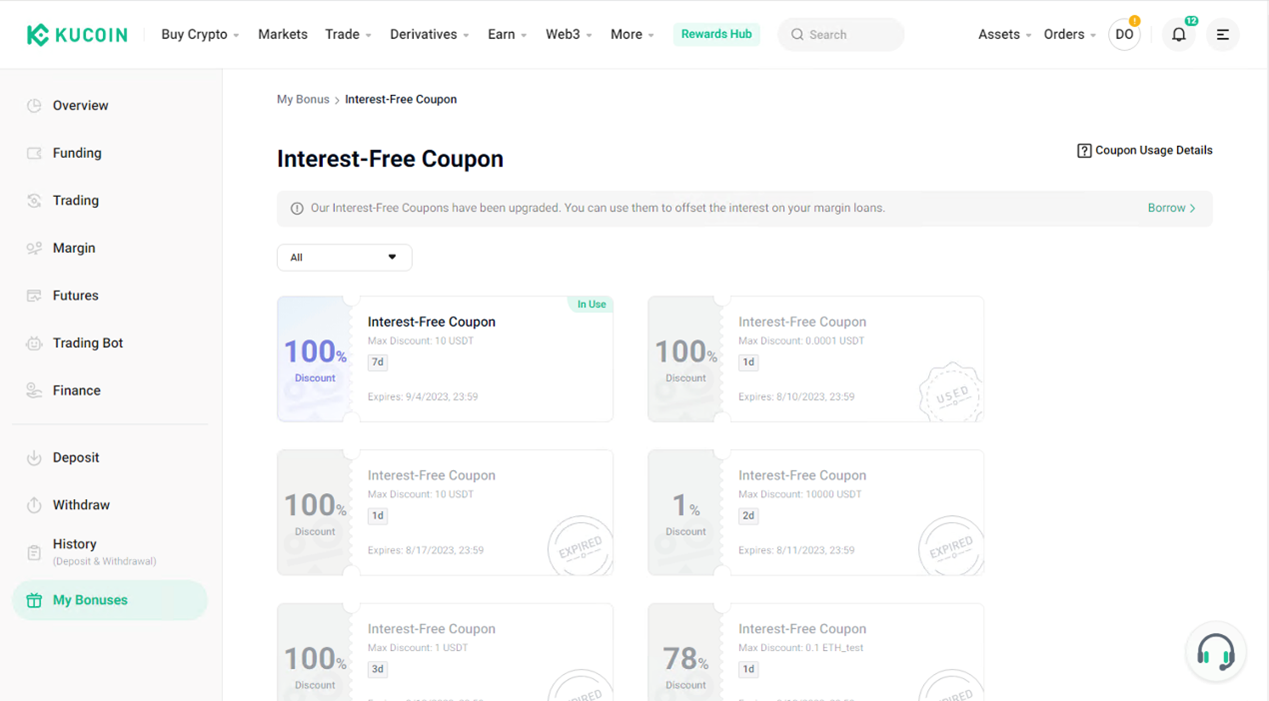Expand the Buy Crypto menu
Viewport: 1269px width, 701px height.
[x=200, y=34]
